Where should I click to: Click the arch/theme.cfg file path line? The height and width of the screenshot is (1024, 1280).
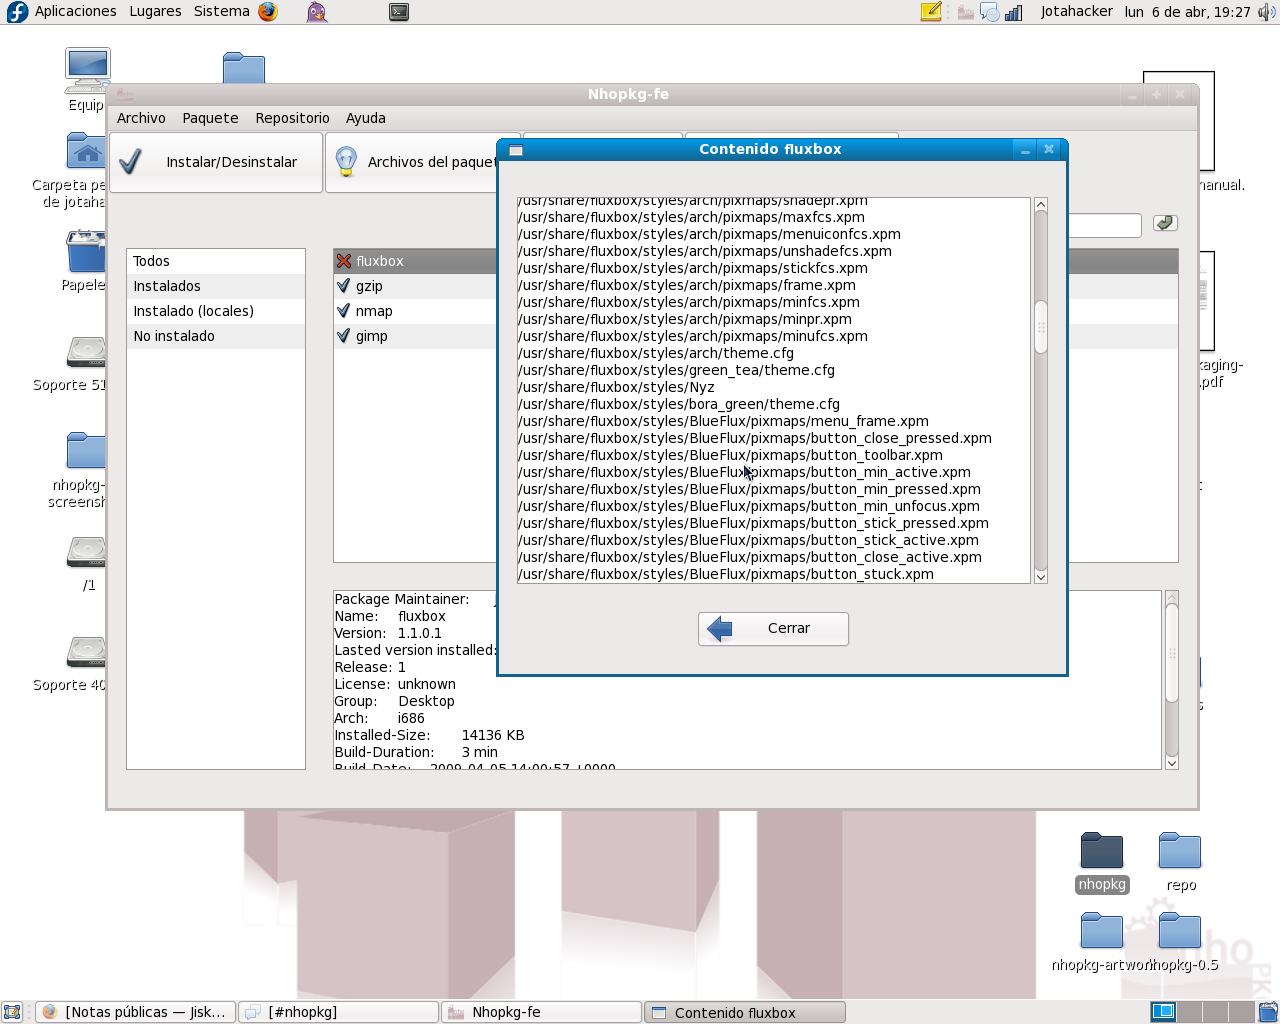(x=656, y=353)
